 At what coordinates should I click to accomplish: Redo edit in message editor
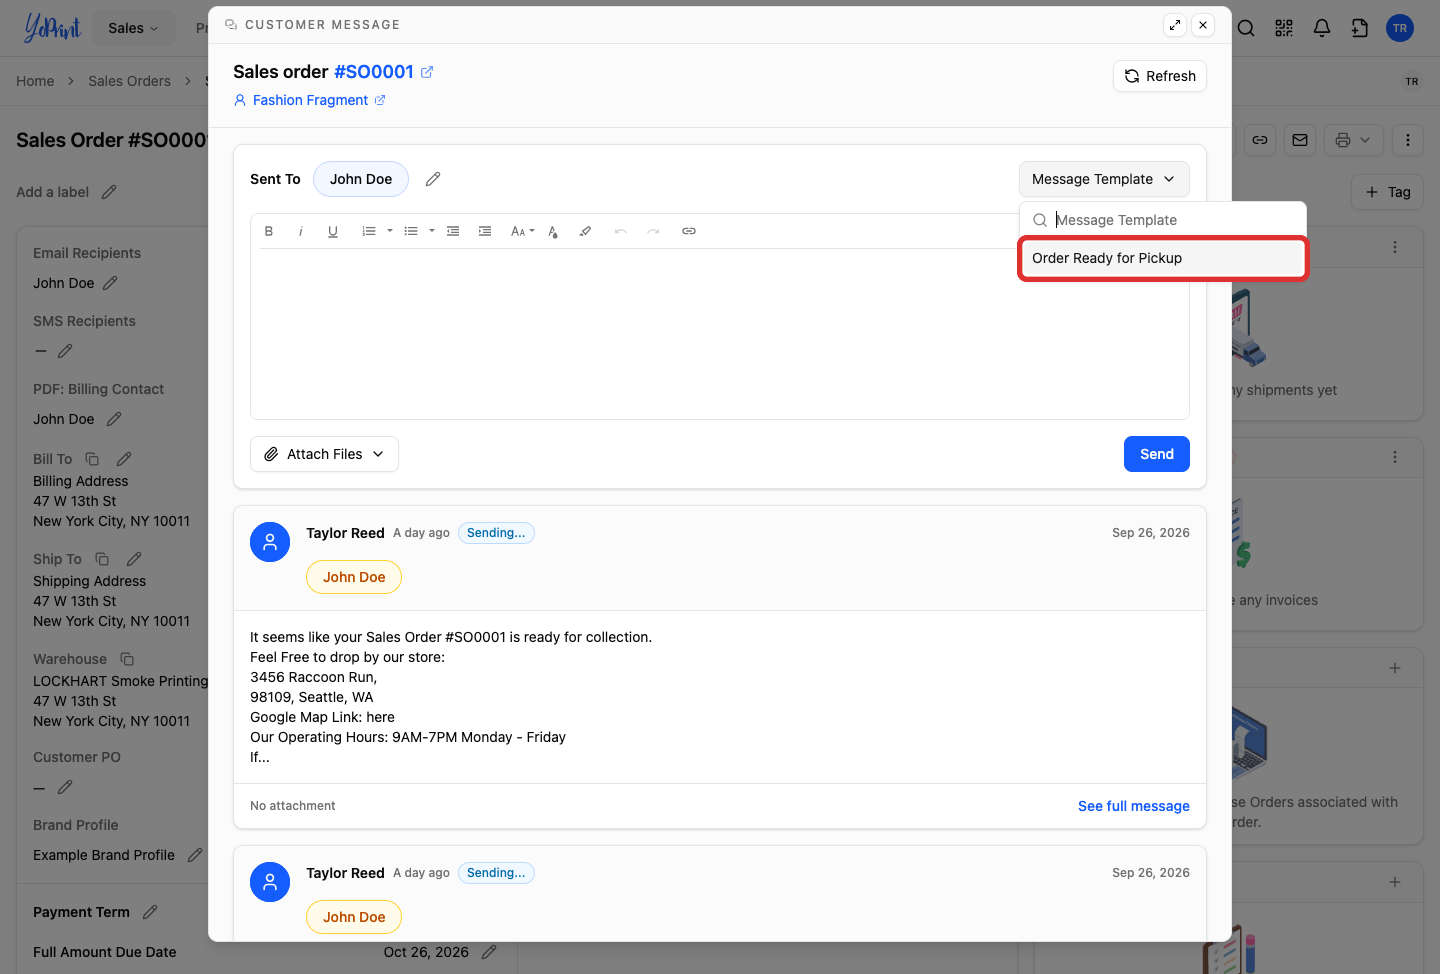(x=653, y=231)
